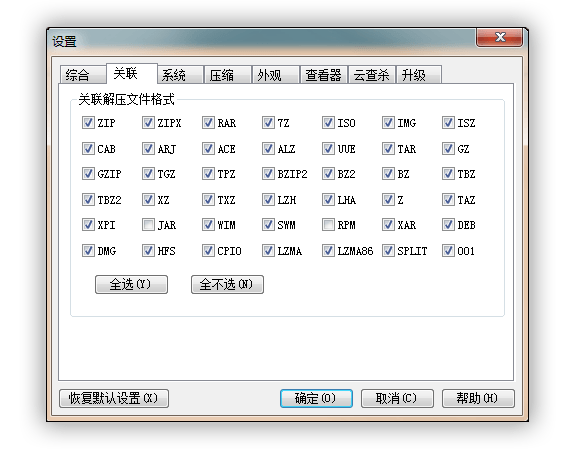582x452 pixels.
Task: Toggle the BZIP2 checkbox
Action: (268, 174)
